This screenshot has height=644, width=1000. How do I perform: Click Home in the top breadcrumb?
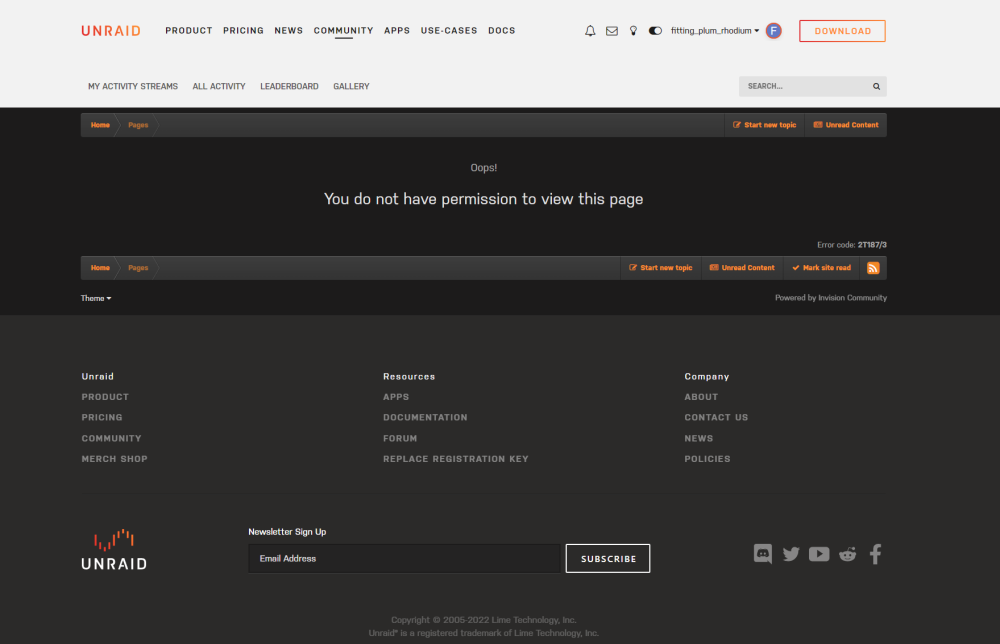(x=100, y=125)
